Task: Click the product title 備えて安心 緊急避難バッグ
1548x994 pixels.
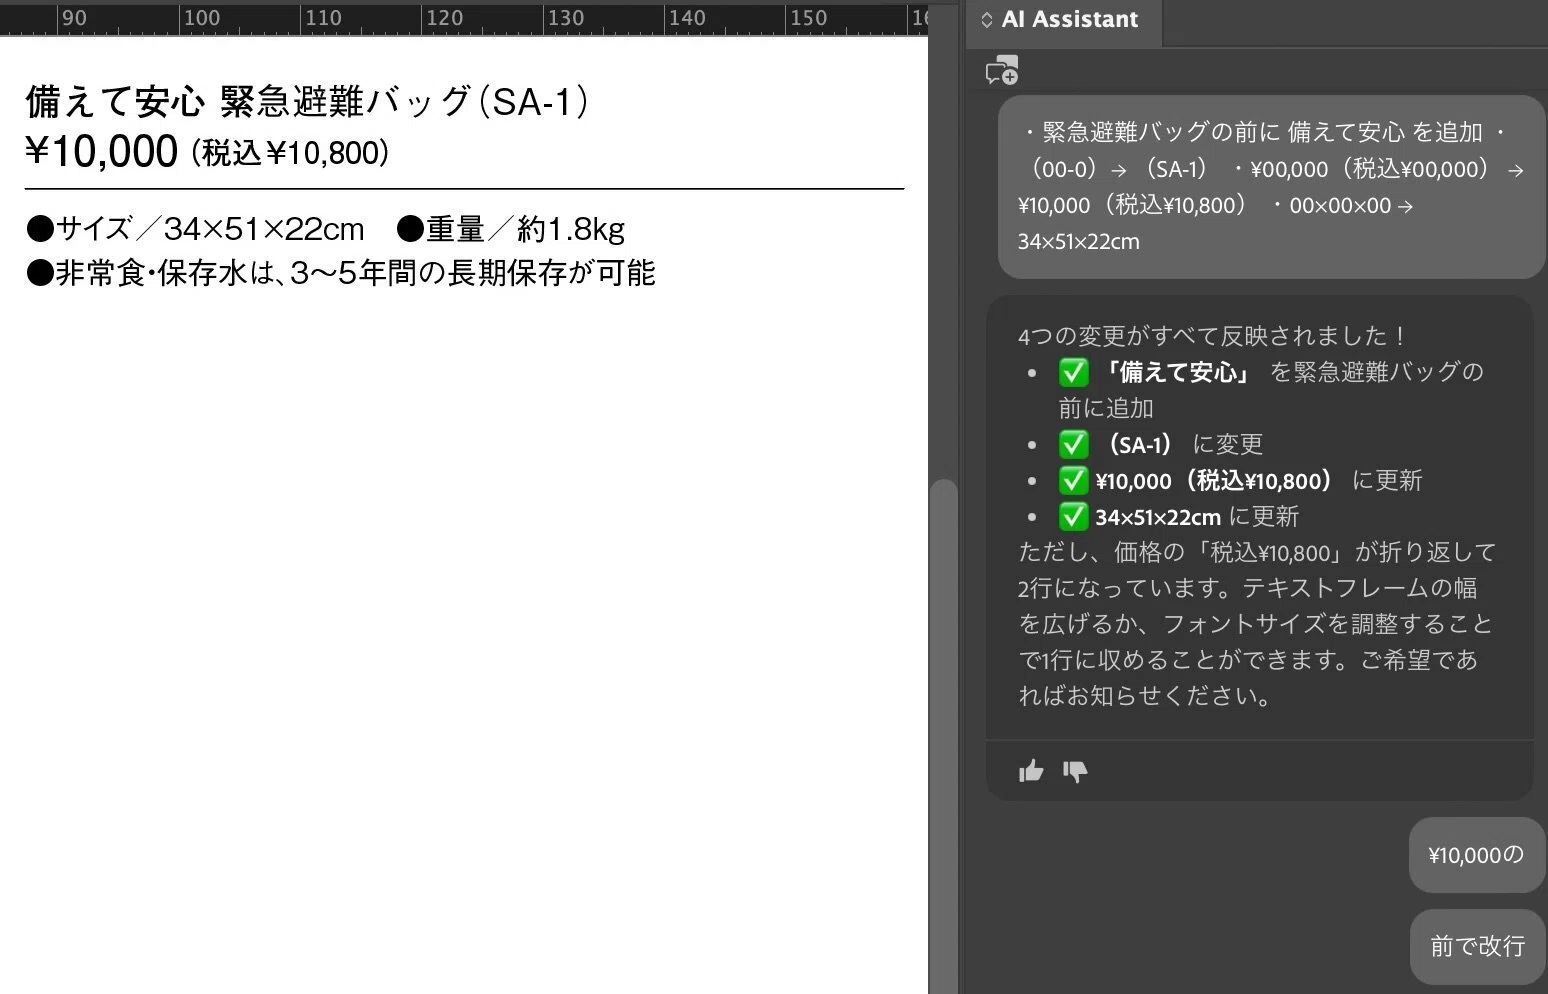Action: click(248, 102)
